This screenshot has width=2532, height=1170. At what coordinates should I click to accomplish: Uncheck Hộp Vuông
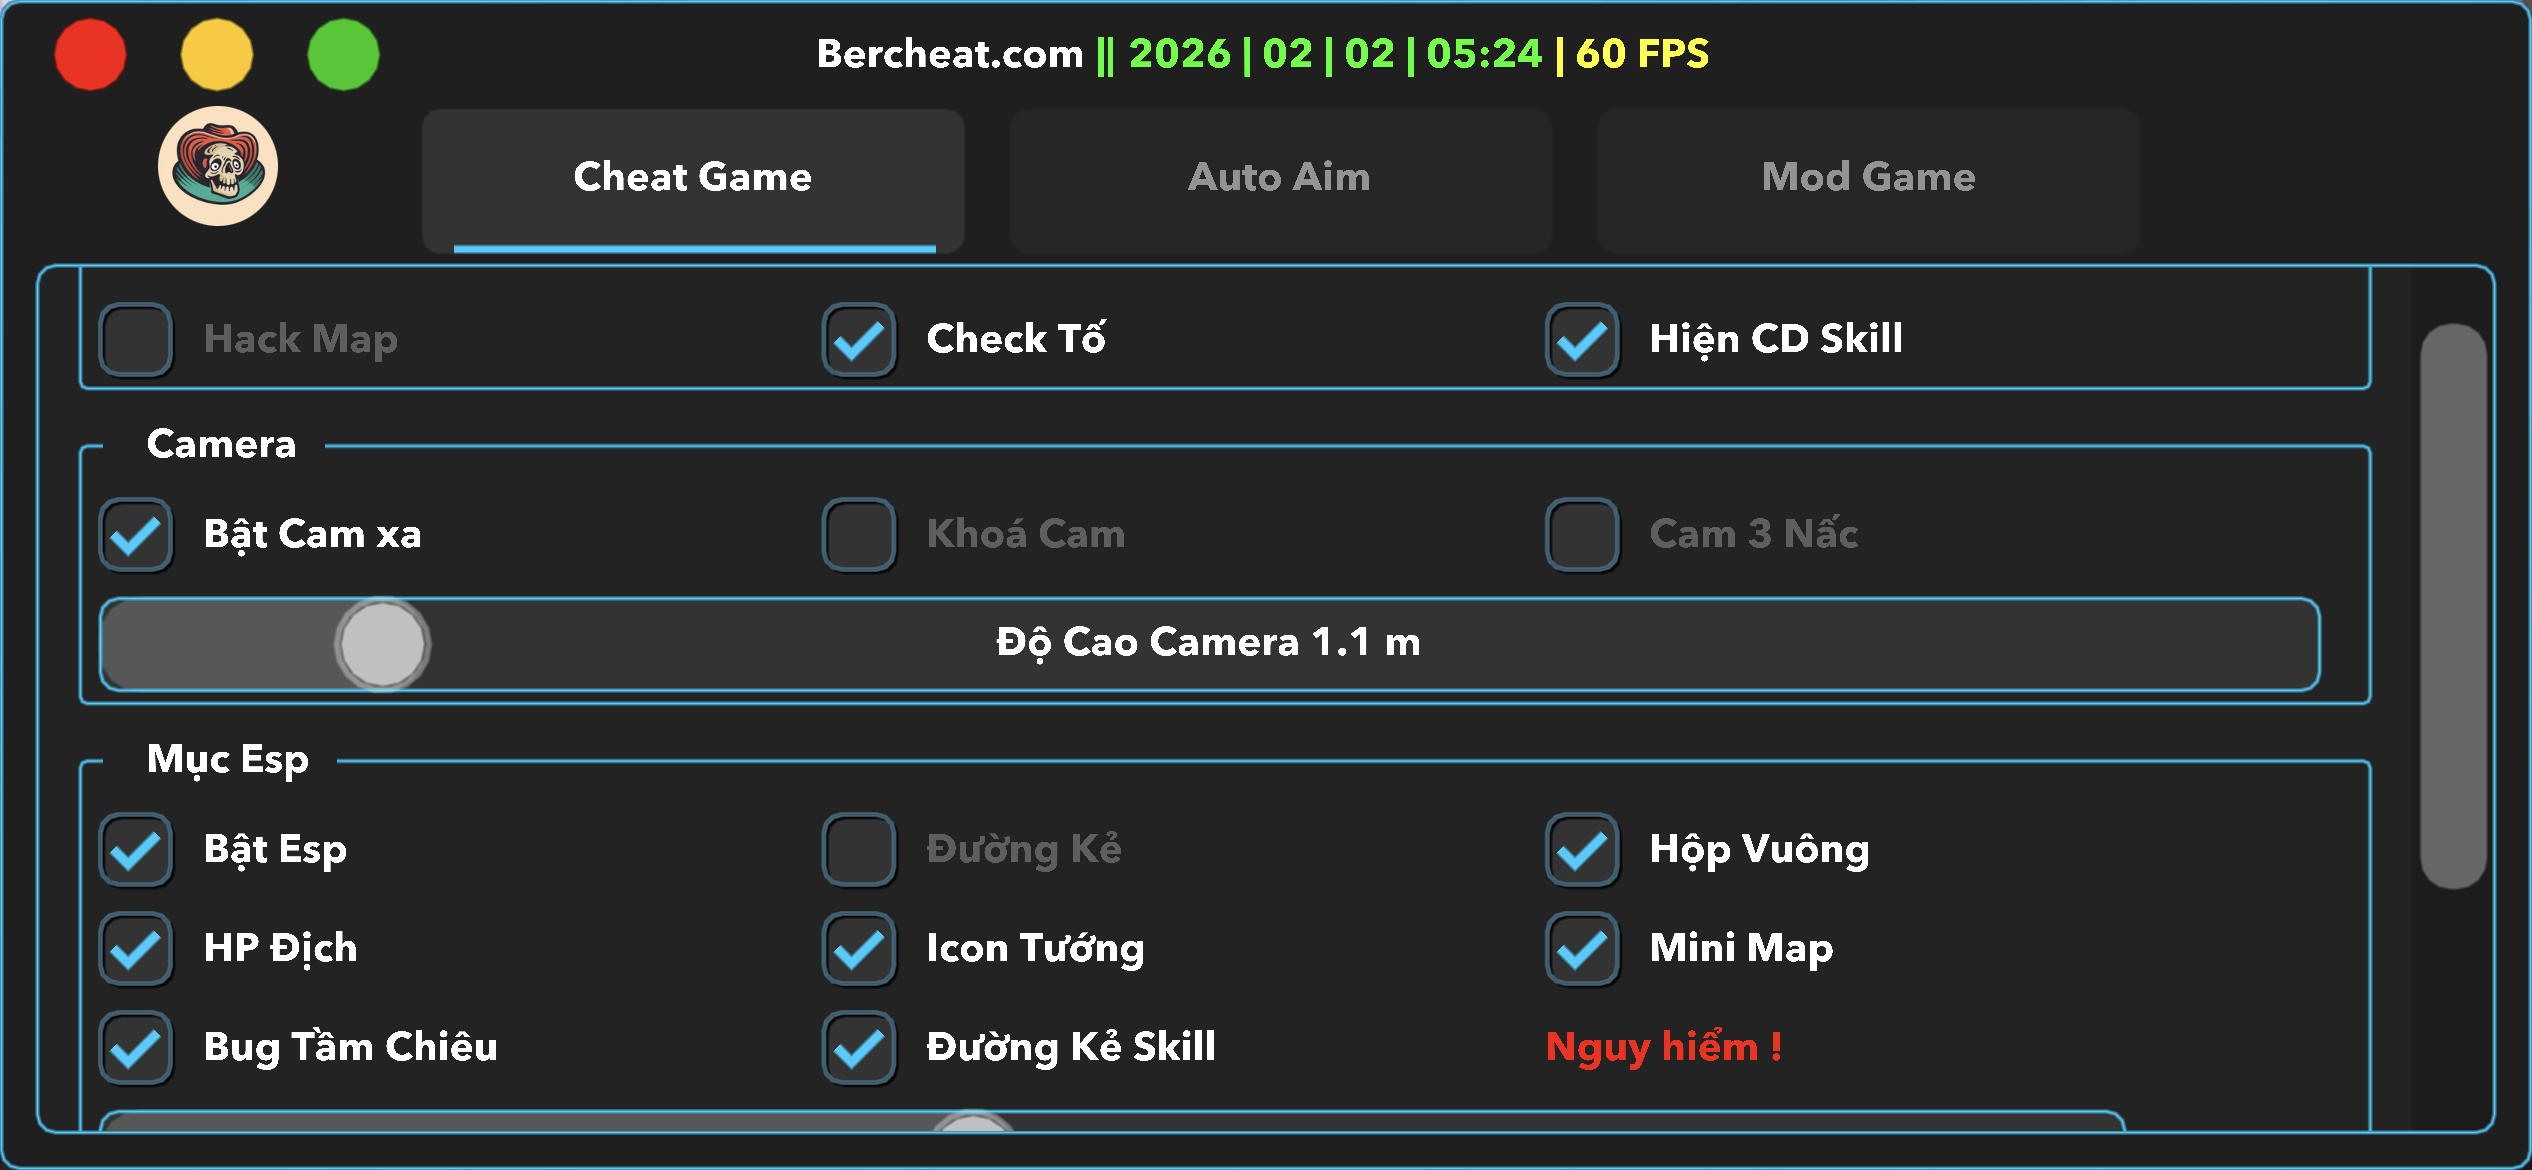[1580, 849]
